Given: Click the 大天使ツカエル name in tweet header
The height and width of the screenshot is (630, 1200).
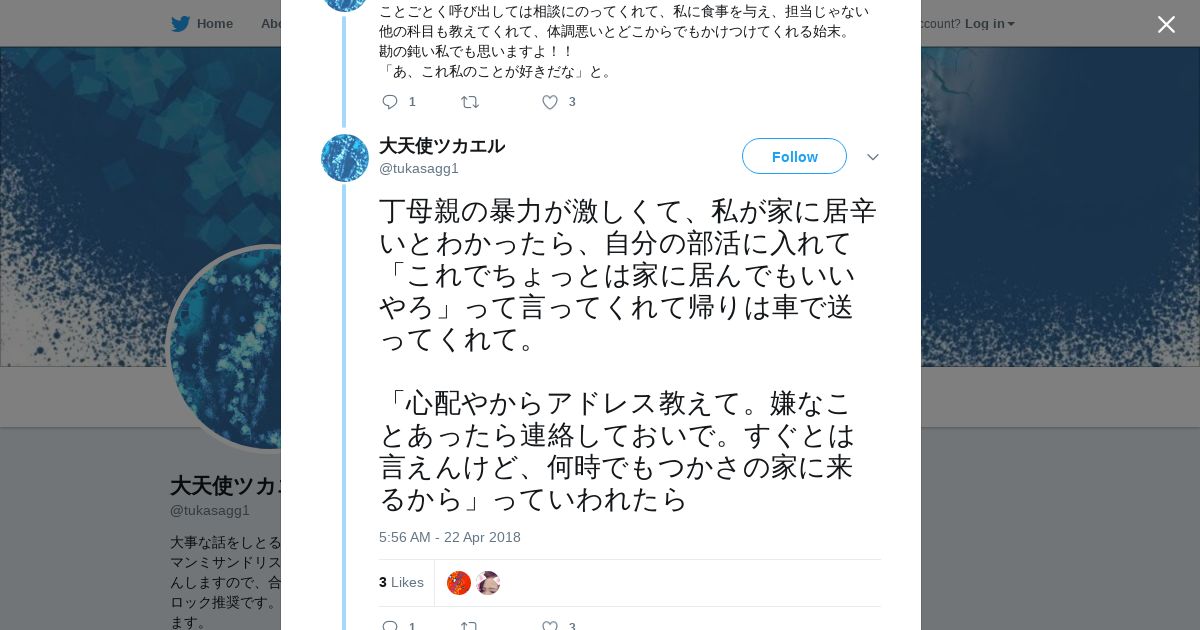Looking at the screenshot, I should (442, 146).
